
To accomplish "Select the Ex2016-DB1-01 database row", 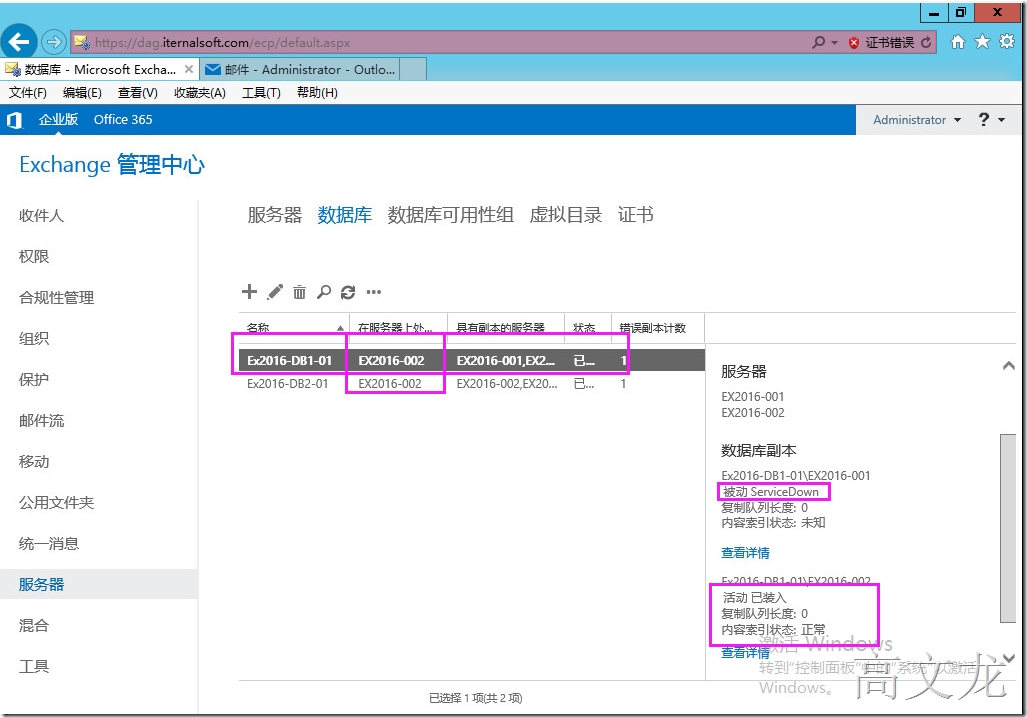I will (472, 360).
